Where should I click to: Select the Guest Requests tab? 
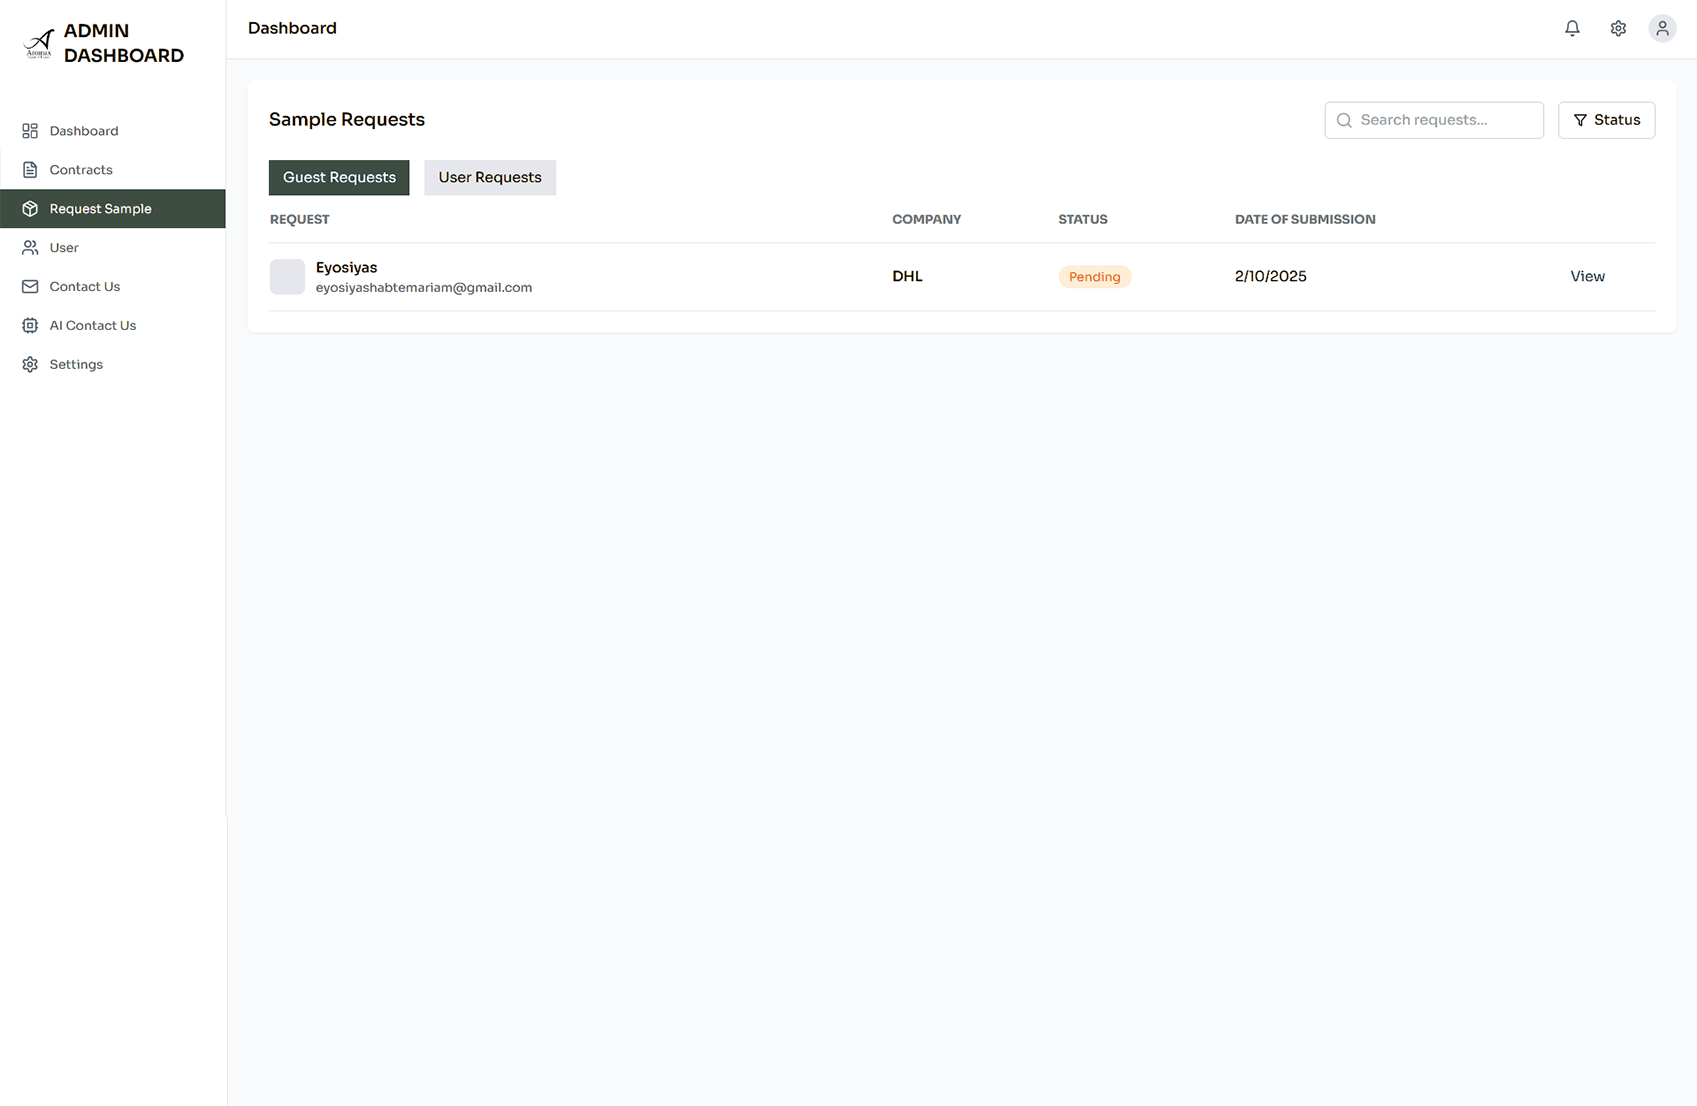tap(339, 178)
